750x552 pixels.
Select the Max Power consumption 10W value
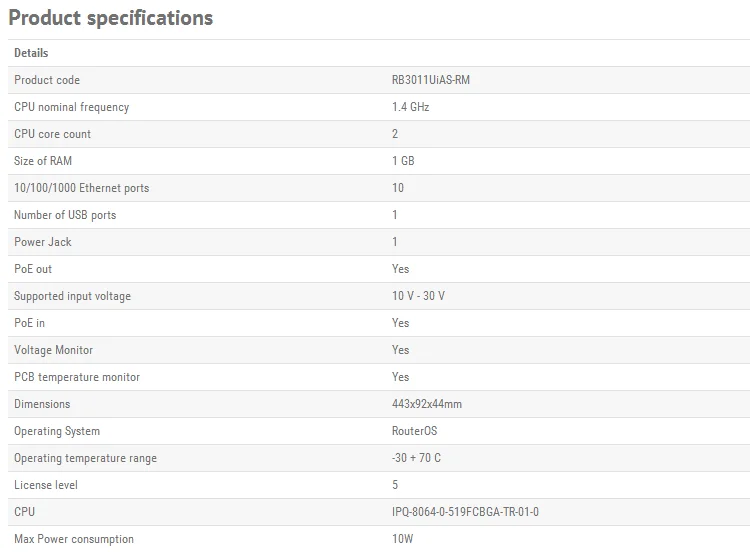pyautogui.click(x=402, y=539)
